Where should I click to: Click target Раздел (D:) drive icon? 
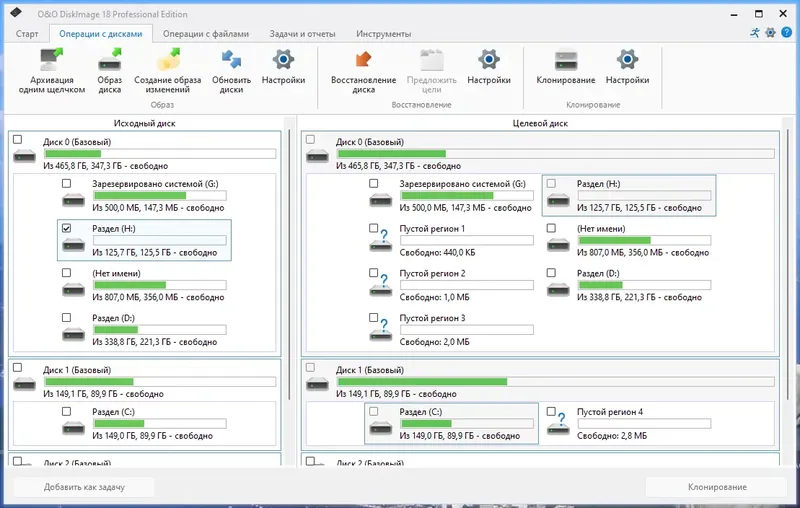click(x=558, y=290)
